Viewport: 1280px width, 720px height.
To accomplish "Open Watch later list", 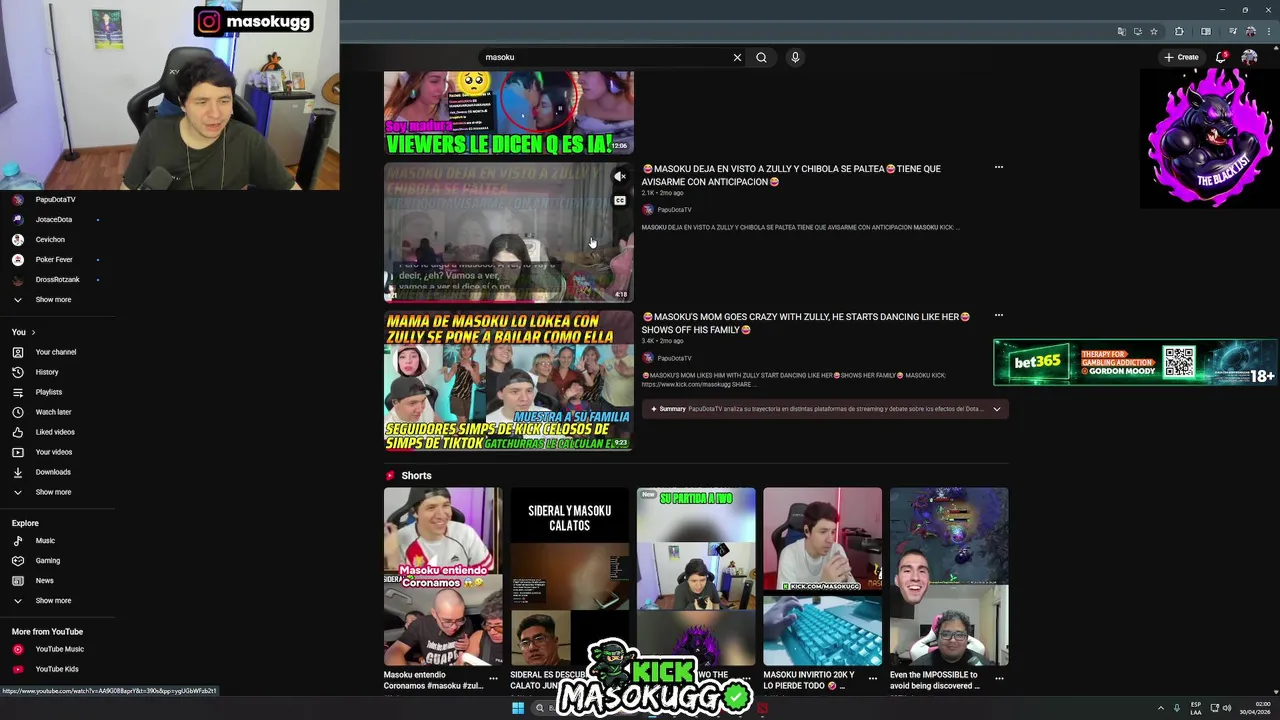I will coord(53,412).
